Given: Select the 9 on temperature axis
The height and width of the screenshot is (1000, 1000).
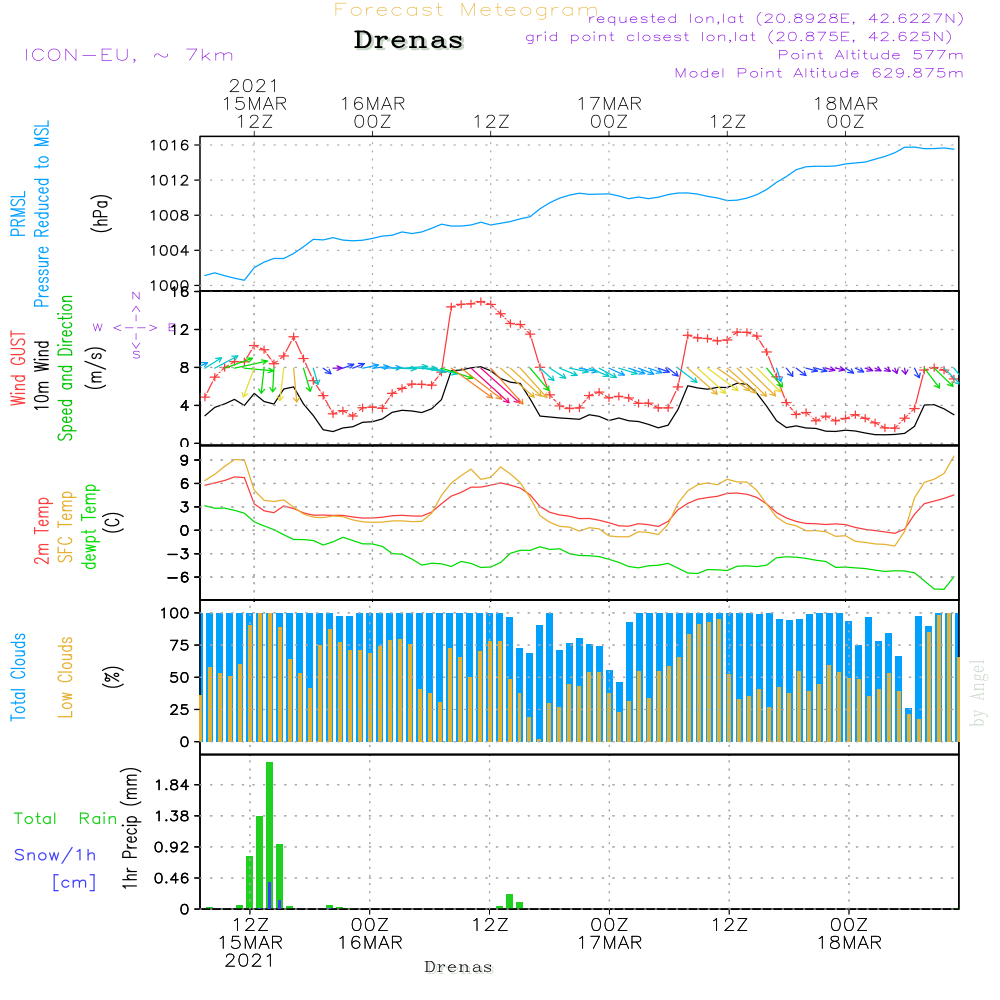Looking at the screenshot, I should (x=184, y=460).
